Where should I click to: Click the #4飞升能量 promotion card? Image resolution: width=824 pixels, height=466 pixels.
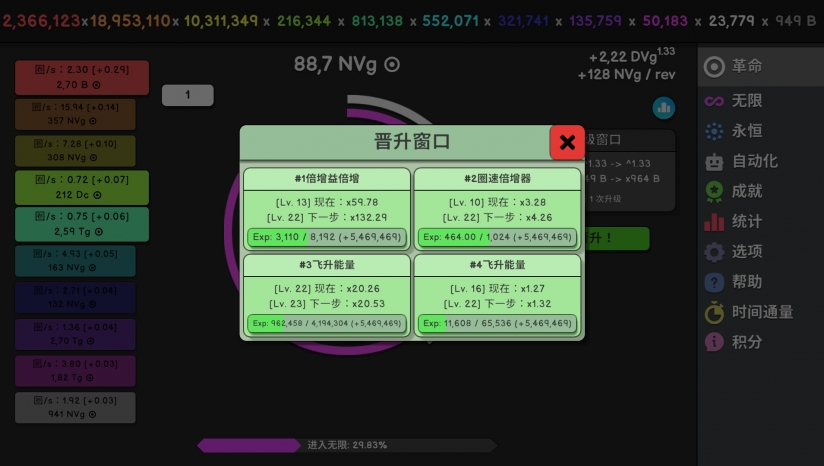coord(497,295)
